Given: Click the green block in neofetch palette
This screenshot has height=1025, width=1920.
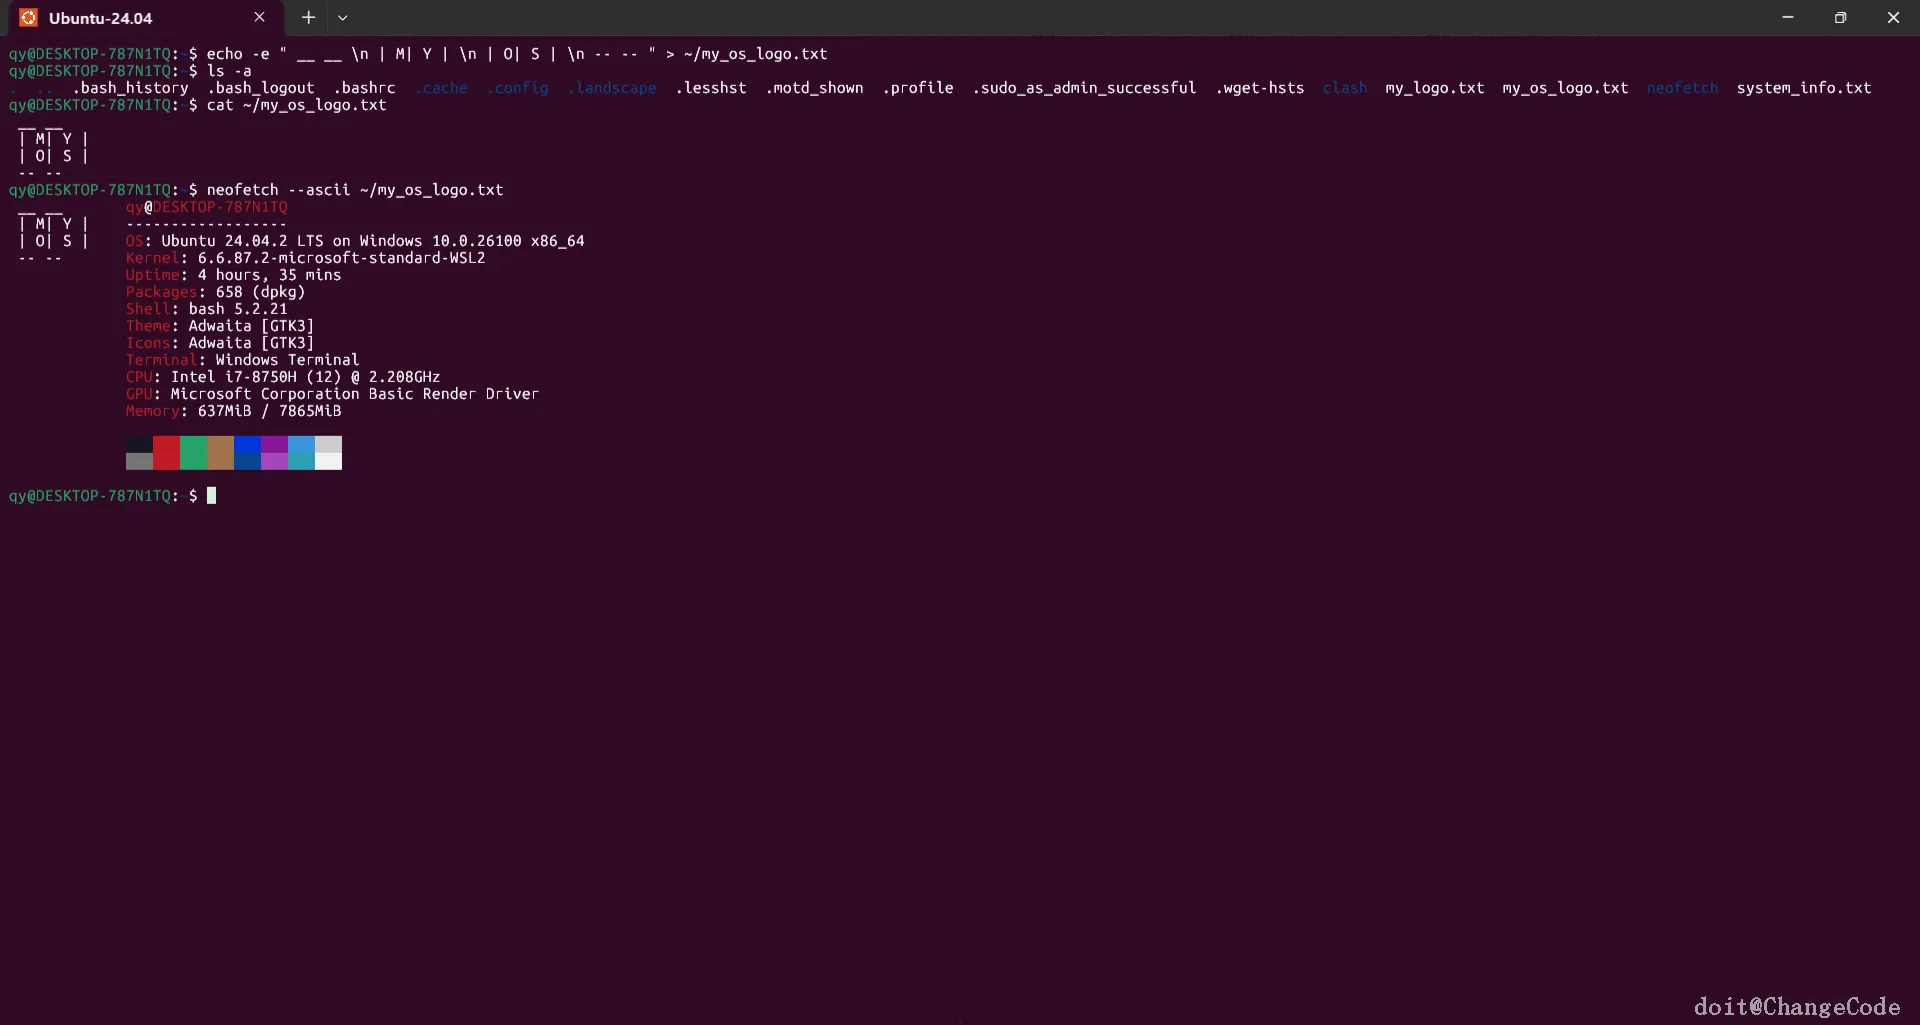Looking at the screenshot, I should 193,453.
